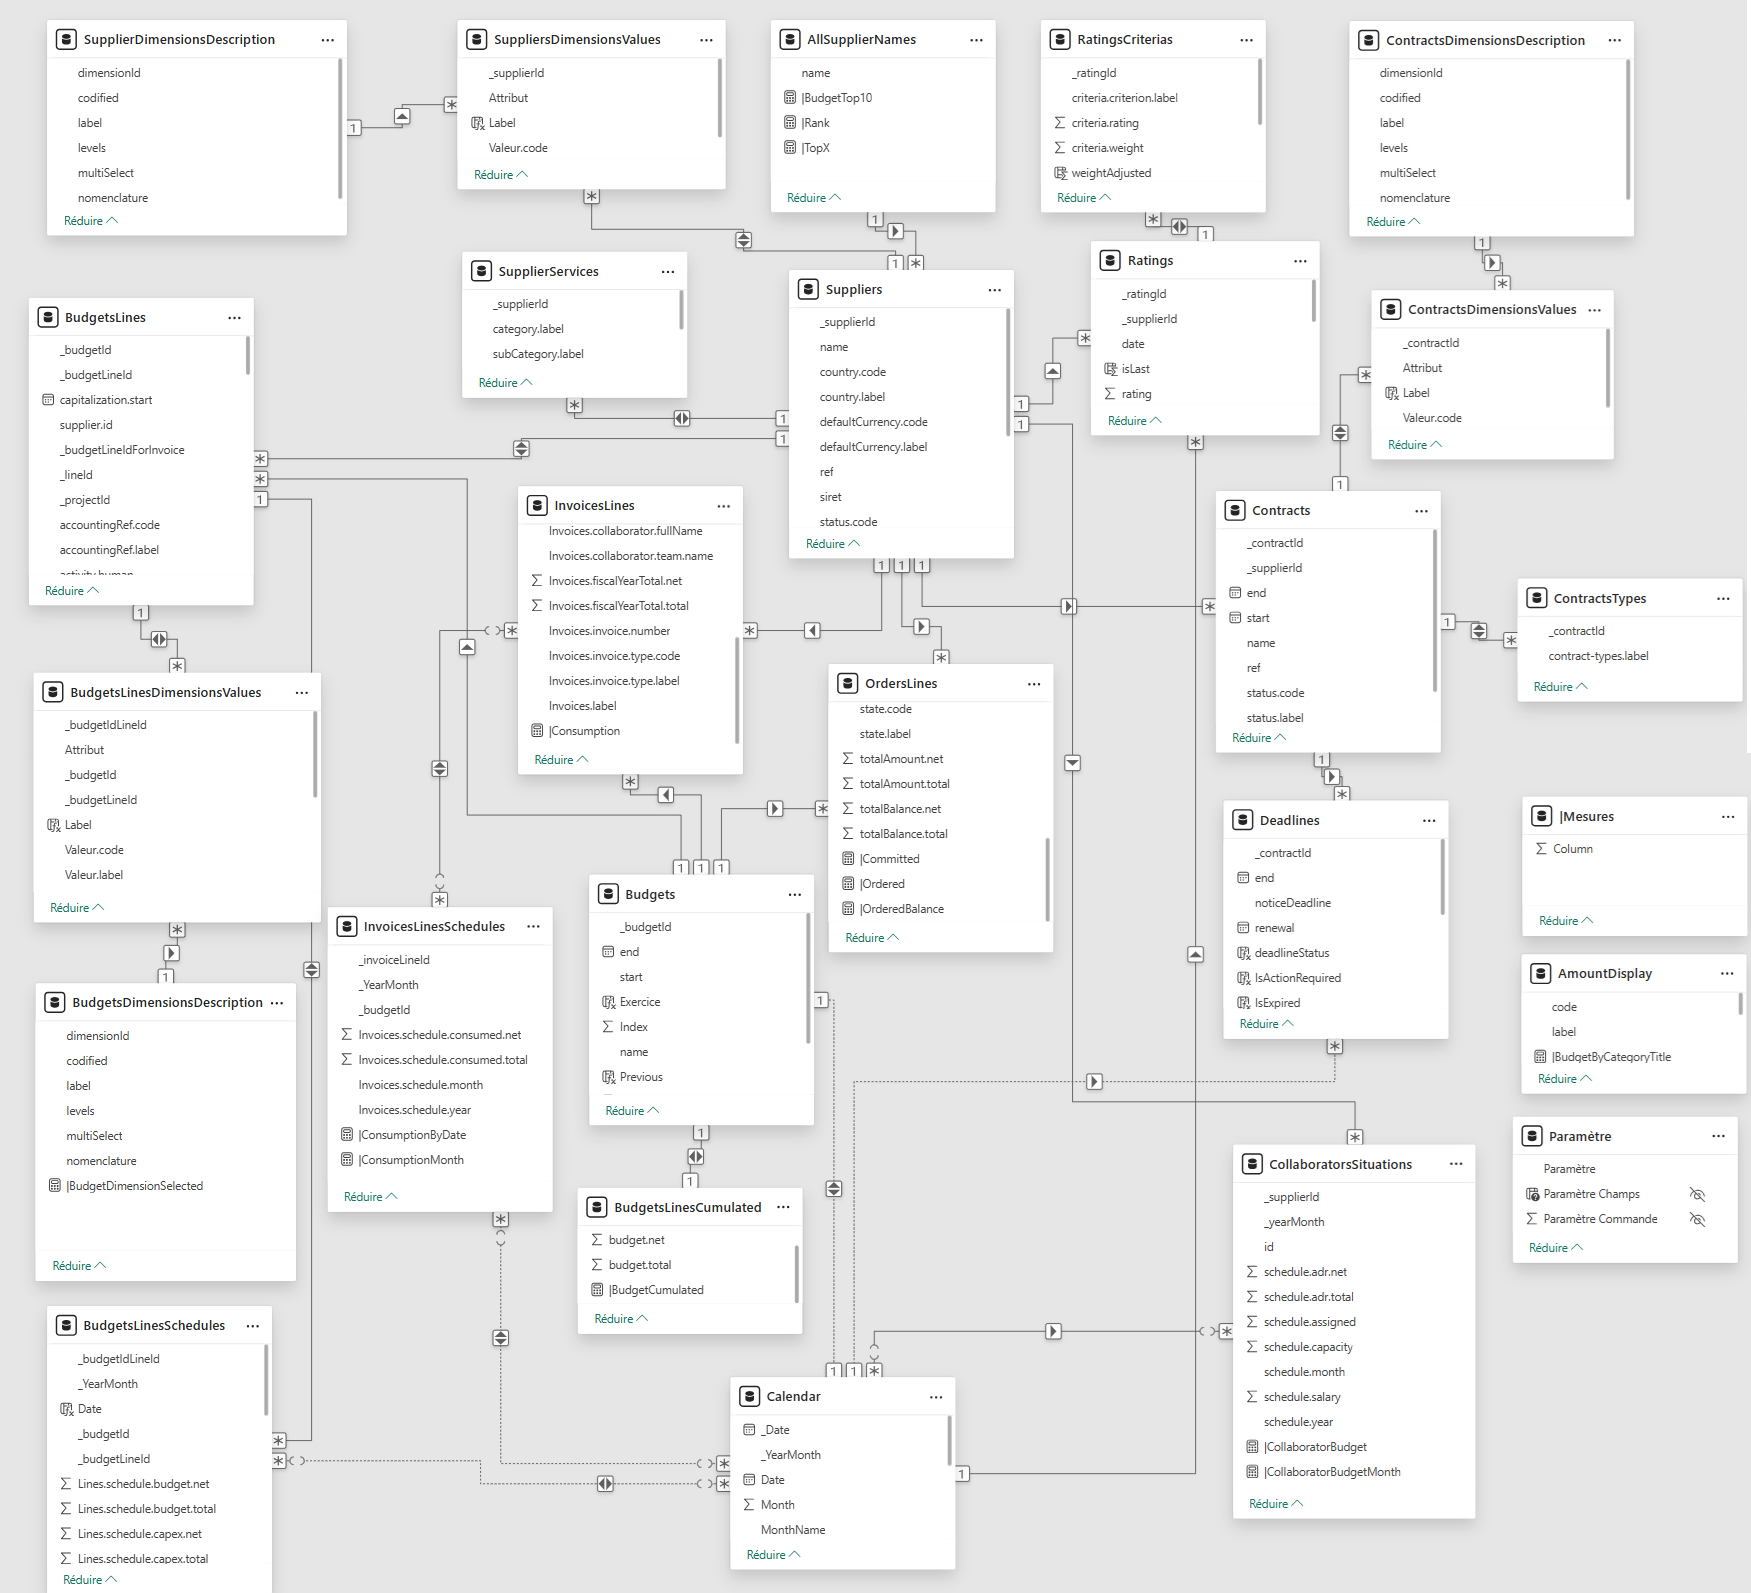The height and width of the screenshot is (1593, 1751).
Task: Open the ellipsis menu on AllSupplierNames
Action: (x=976, y=40)
